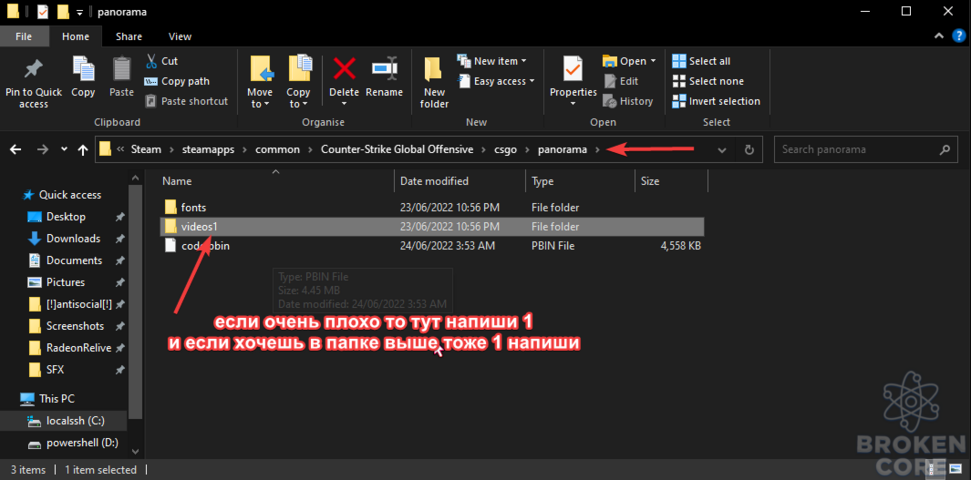Click the csgo breadcrumb segment
Screen dimensions: 971x480
[x=505, y=149]
